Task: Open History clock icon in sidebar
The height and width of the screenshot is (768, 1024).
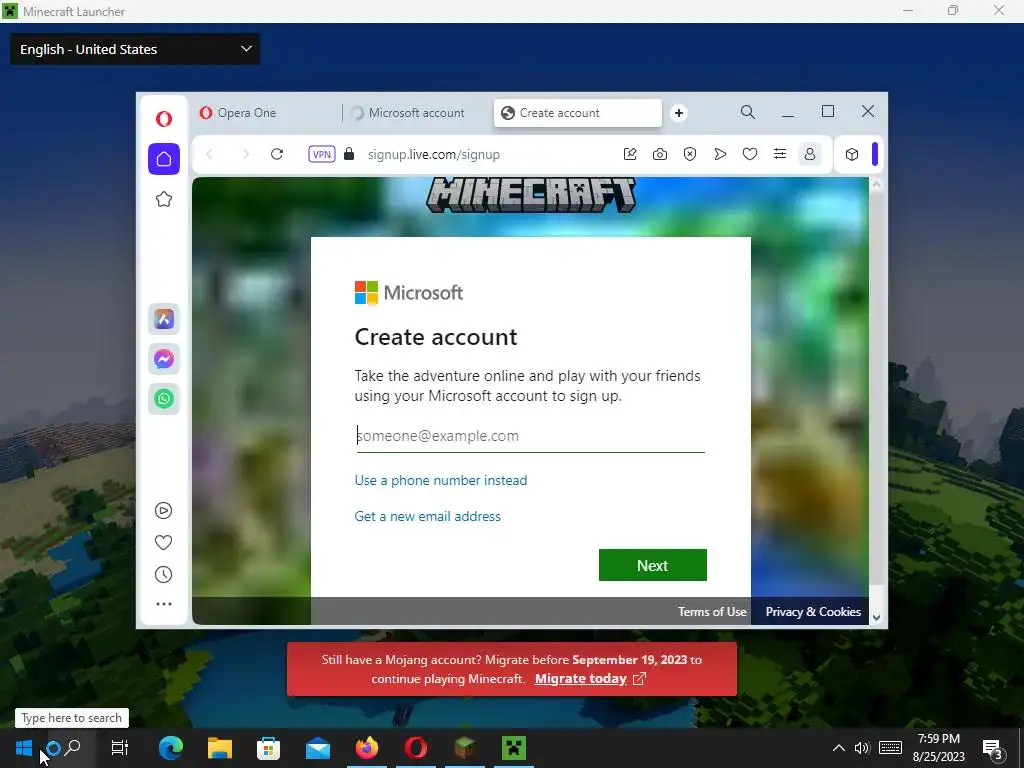Action: click(163, 574)
